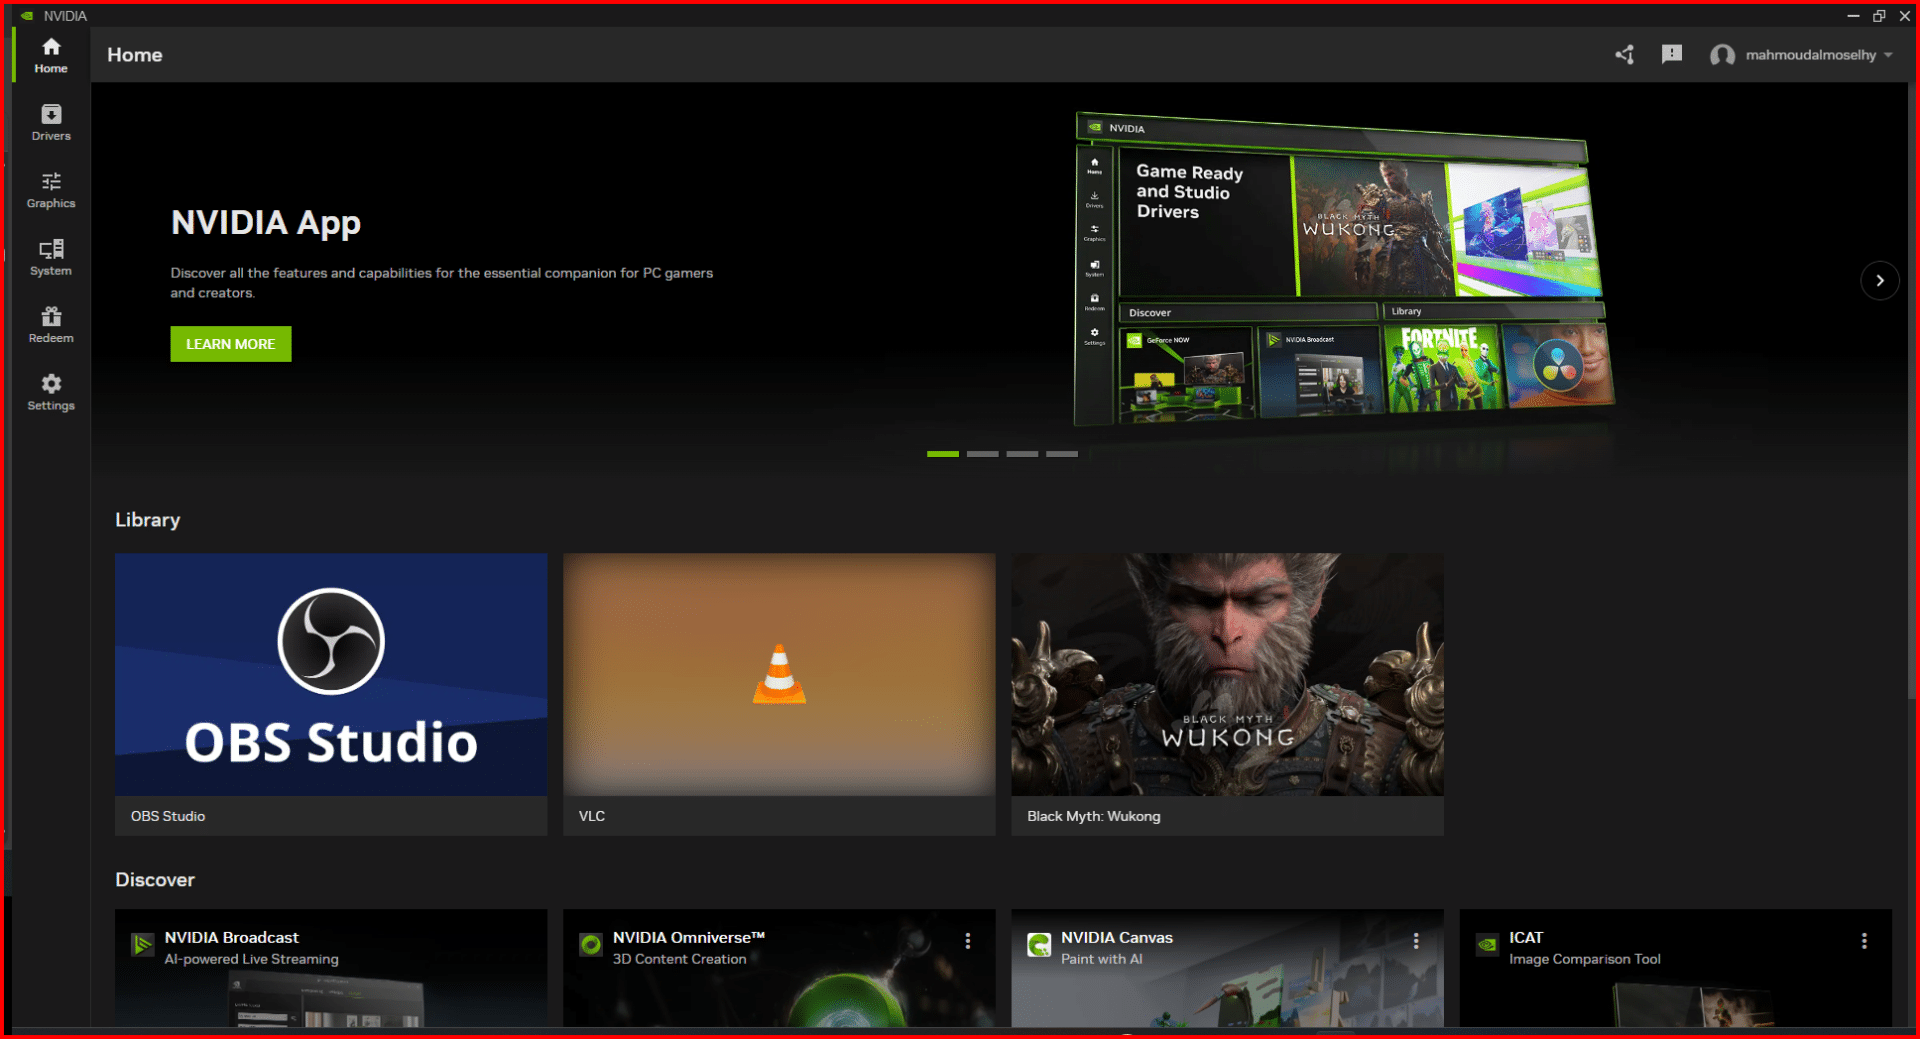1920x1039 pixels.
Task: Click the 3D Content Creation subtitle
Action: 680,959
